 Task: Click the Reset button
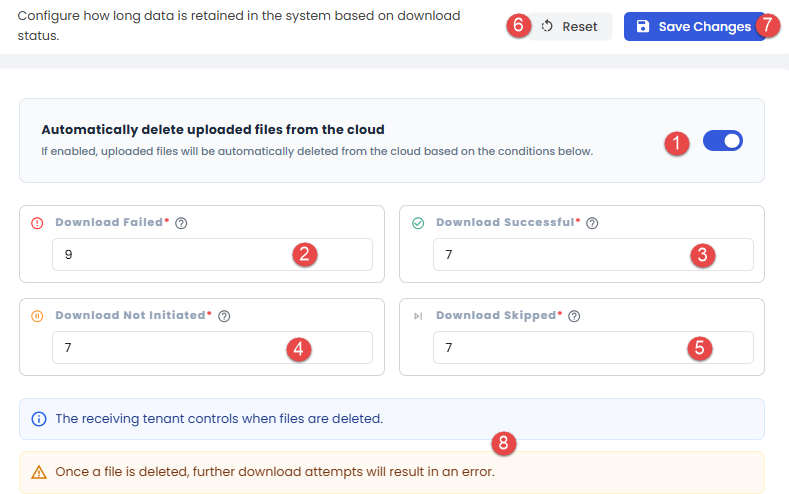tap(570, 27)
